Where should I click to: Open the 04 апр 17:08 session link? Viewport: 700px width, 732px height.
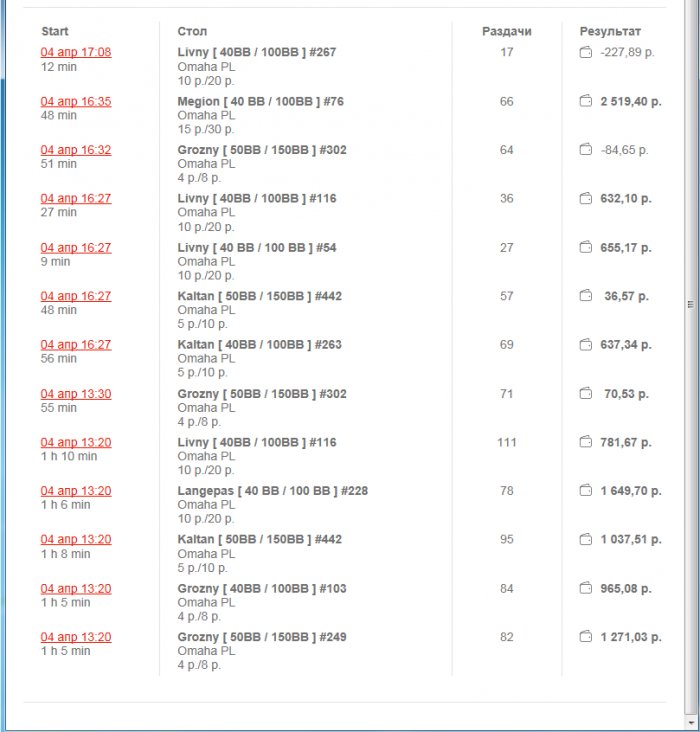(x=76, y=52)
